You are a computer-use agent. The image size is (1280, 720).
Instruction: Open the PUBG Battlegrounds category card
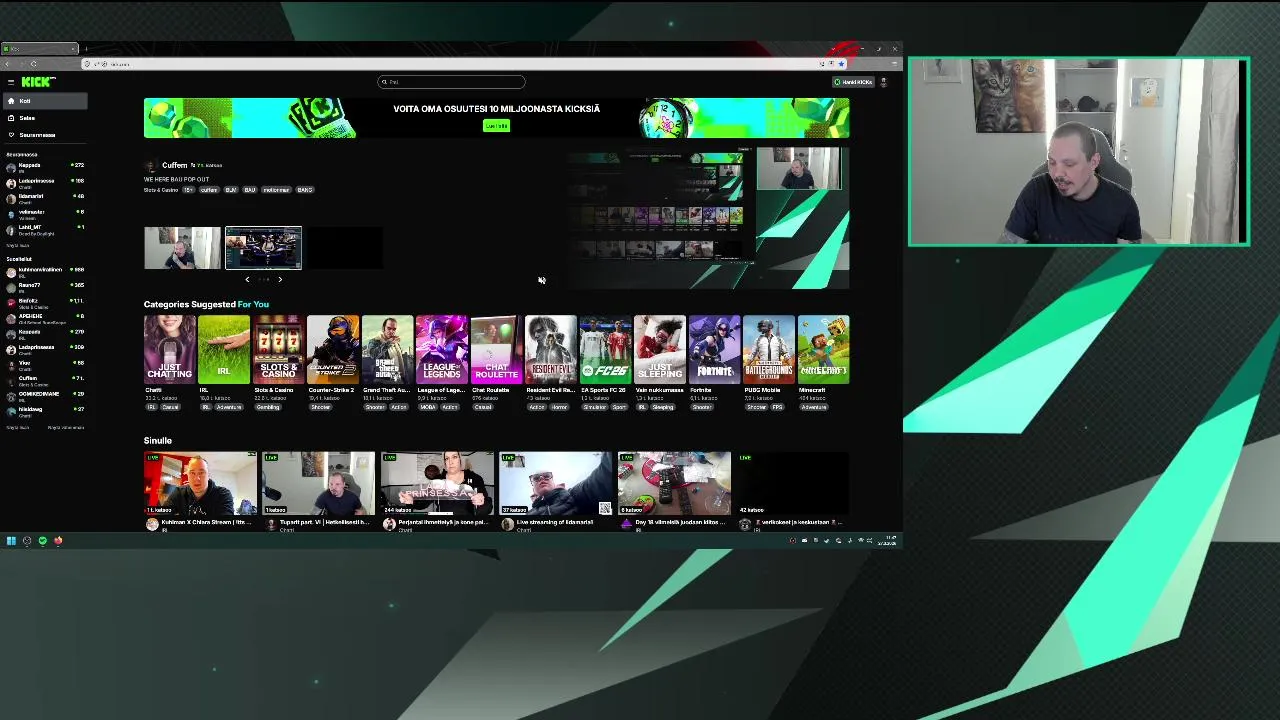[769, 350]
